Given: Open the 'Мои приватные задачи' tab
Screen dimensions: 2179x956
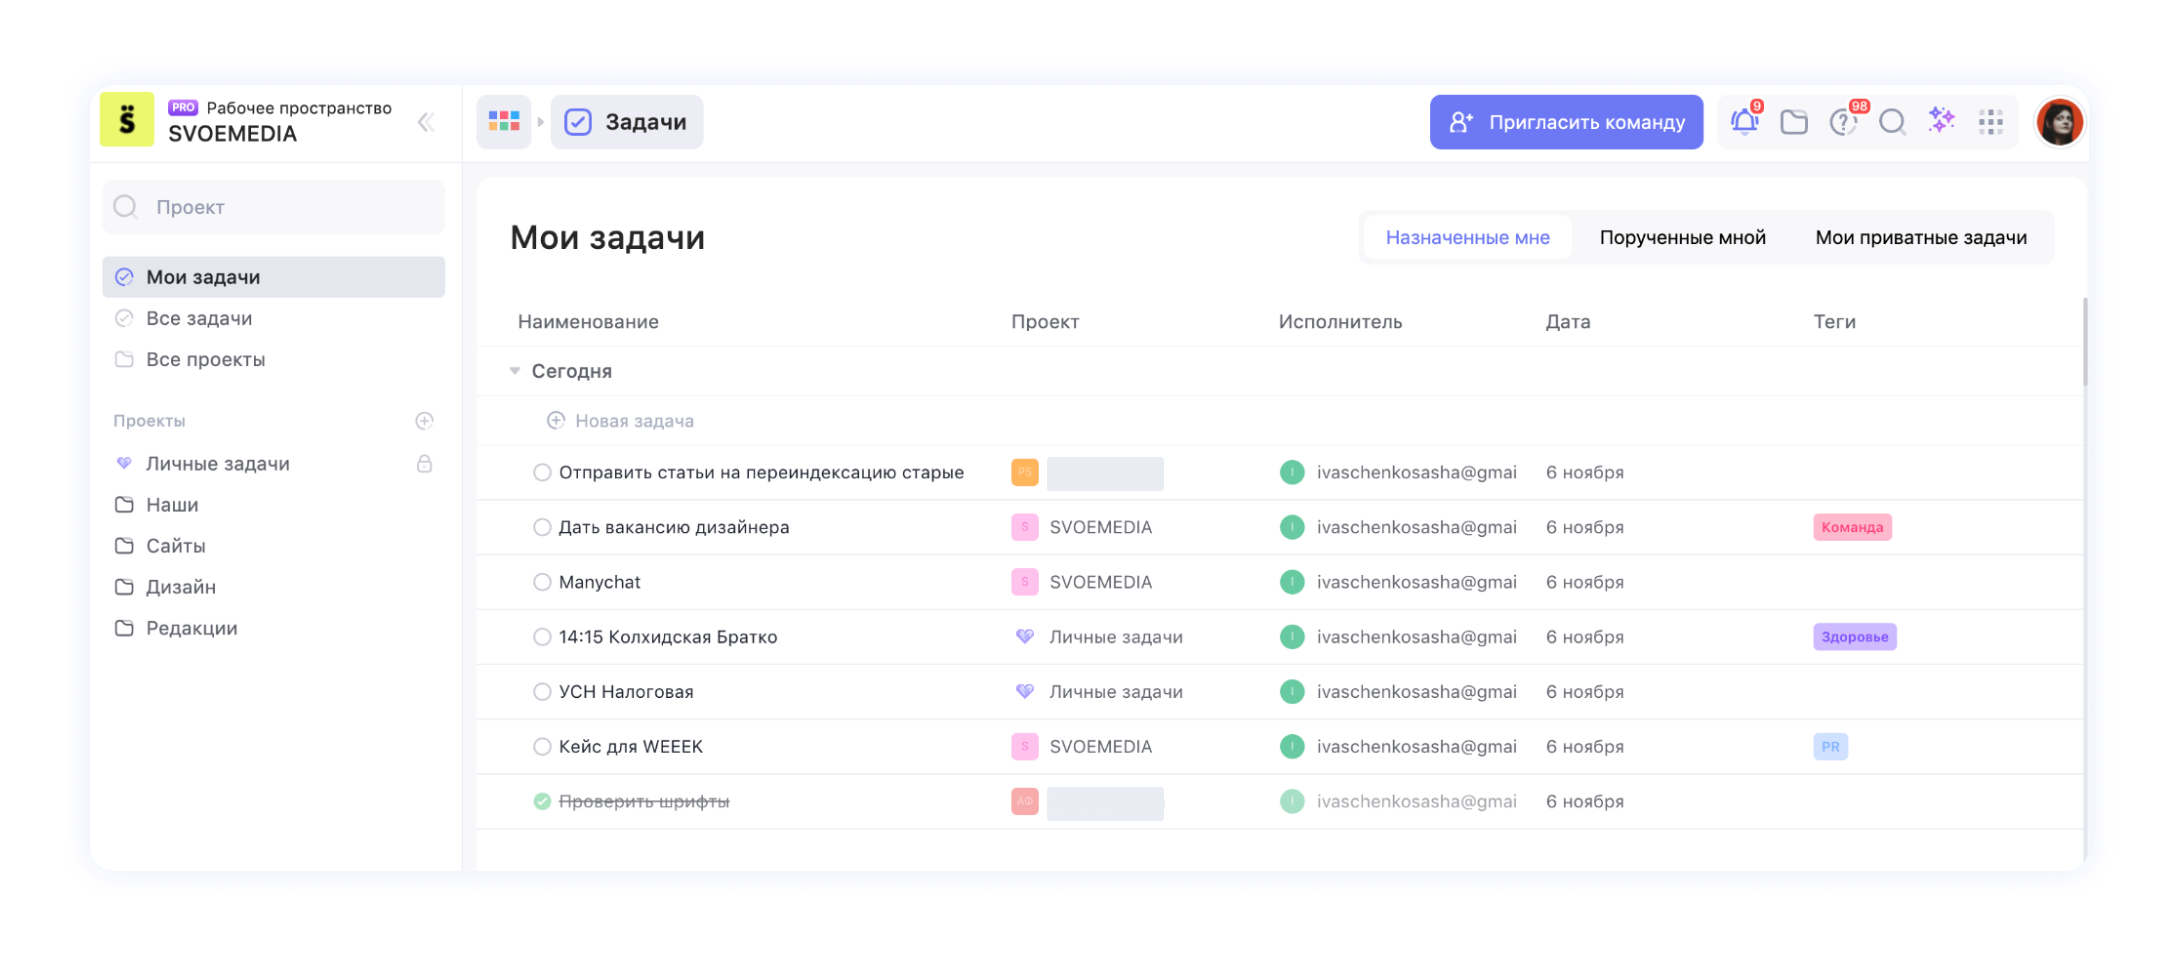Looking at the screenshot, I should point(1921,237).
